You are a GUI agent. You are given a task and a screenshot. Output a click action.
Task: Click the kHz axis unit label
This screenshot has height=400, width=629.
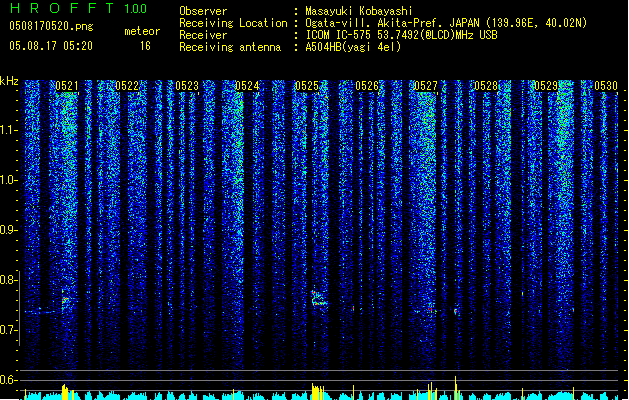(x=9, y=81)
